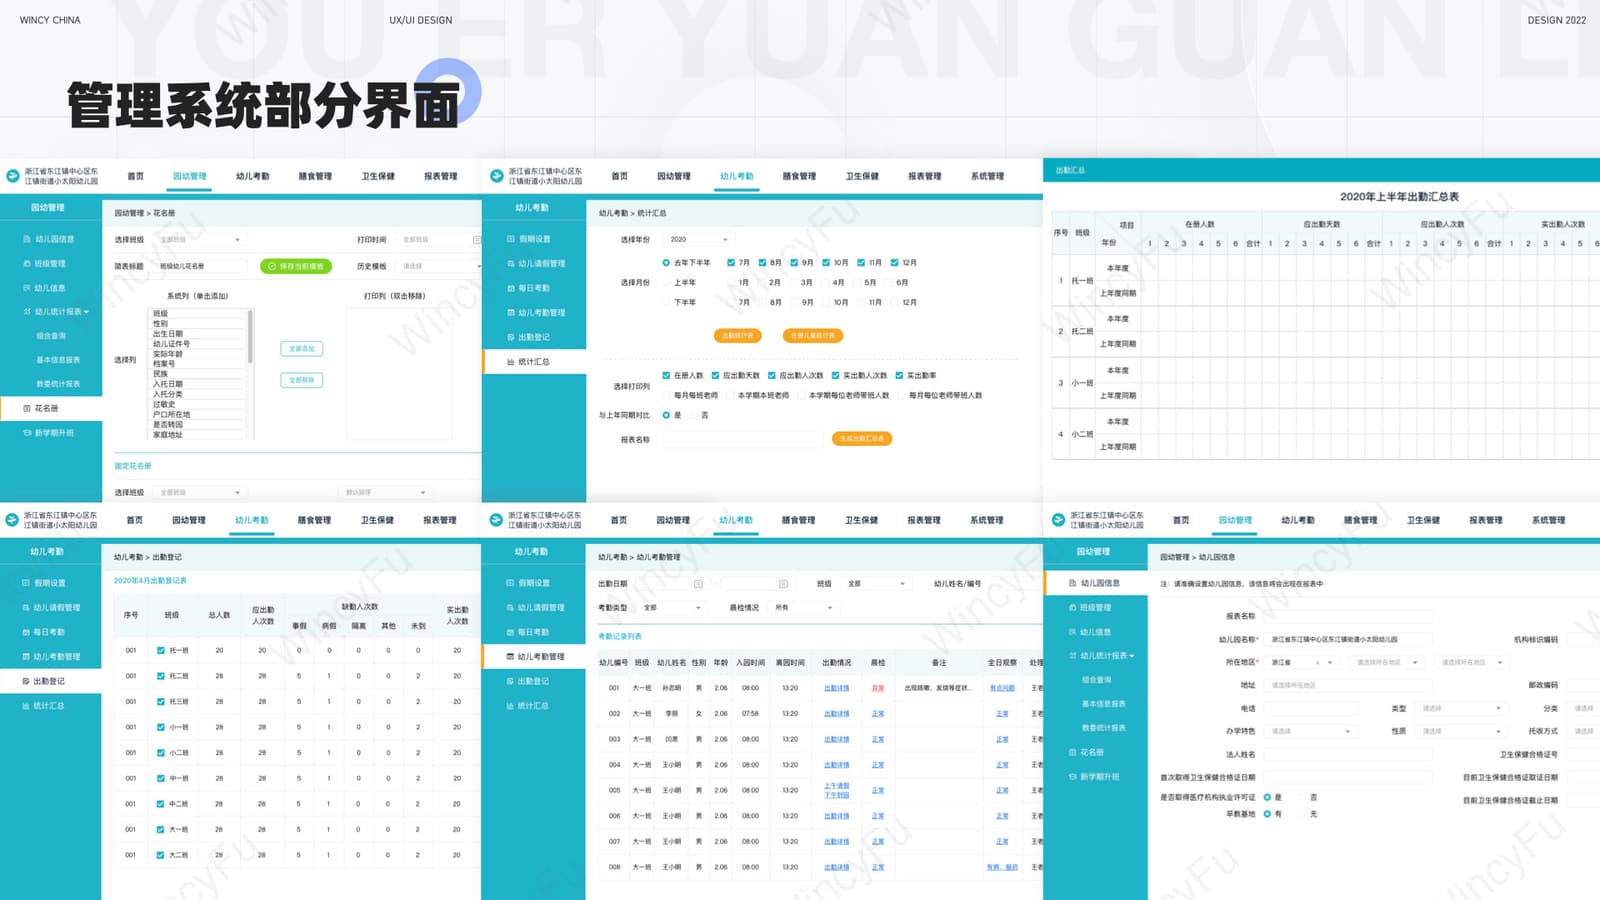Switch to 卫生保健 tab on 出勤登记 screen
Image resolution: width=1600 pixels, height=900 pixels.
coord(377,520)
